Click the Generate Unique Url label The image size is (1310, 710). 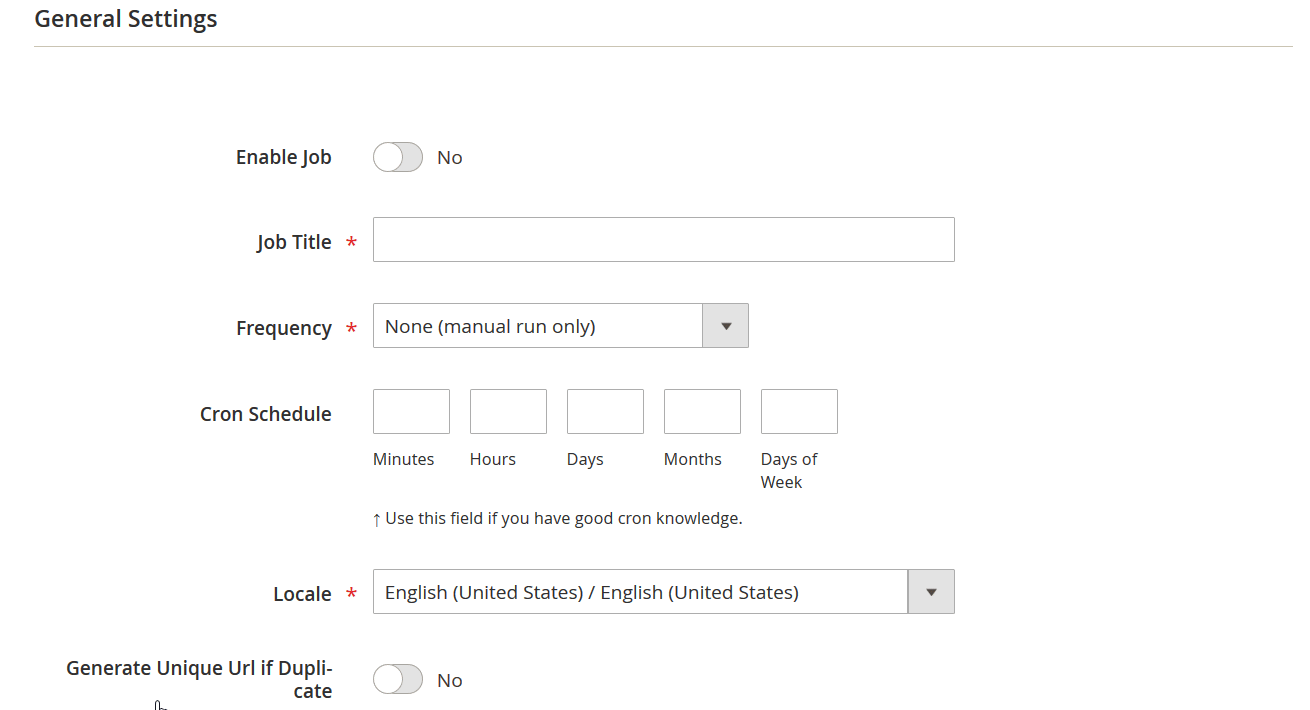pos(199,679)
